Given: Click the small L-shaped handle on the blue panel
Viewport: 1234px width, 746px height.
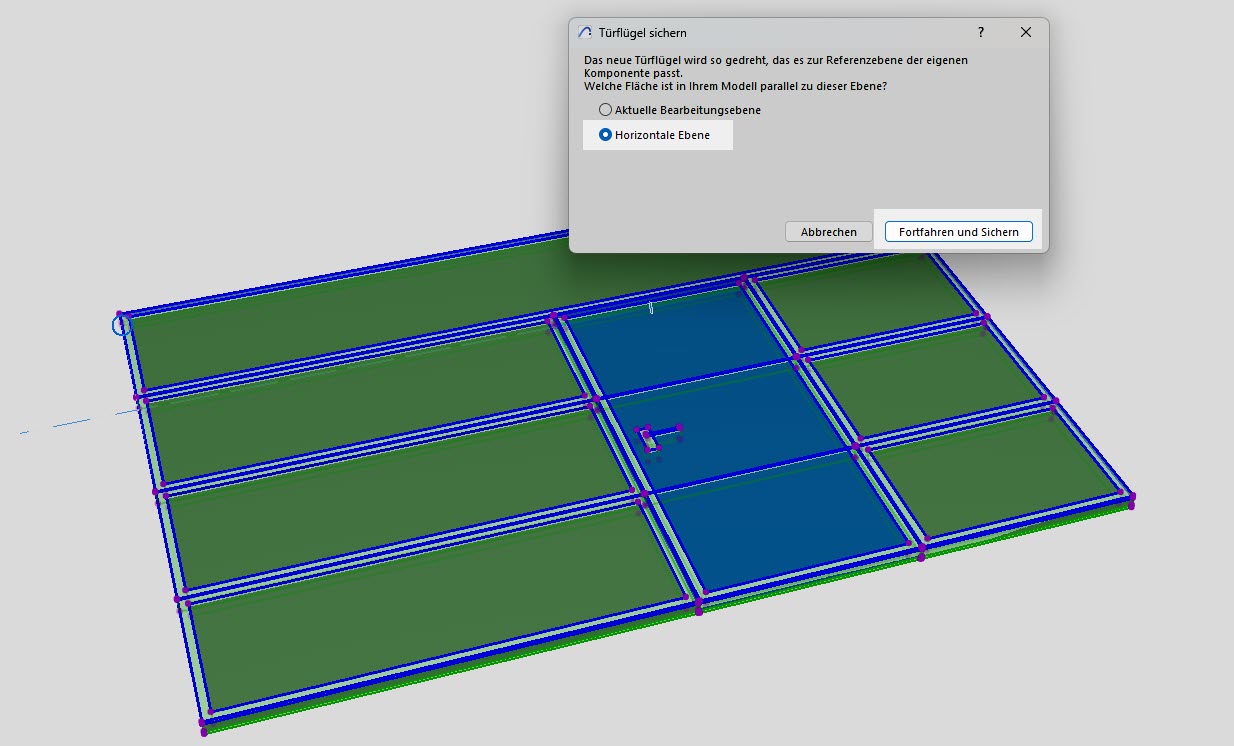Looking at the screenshot, I should click(x=657, y=438).
